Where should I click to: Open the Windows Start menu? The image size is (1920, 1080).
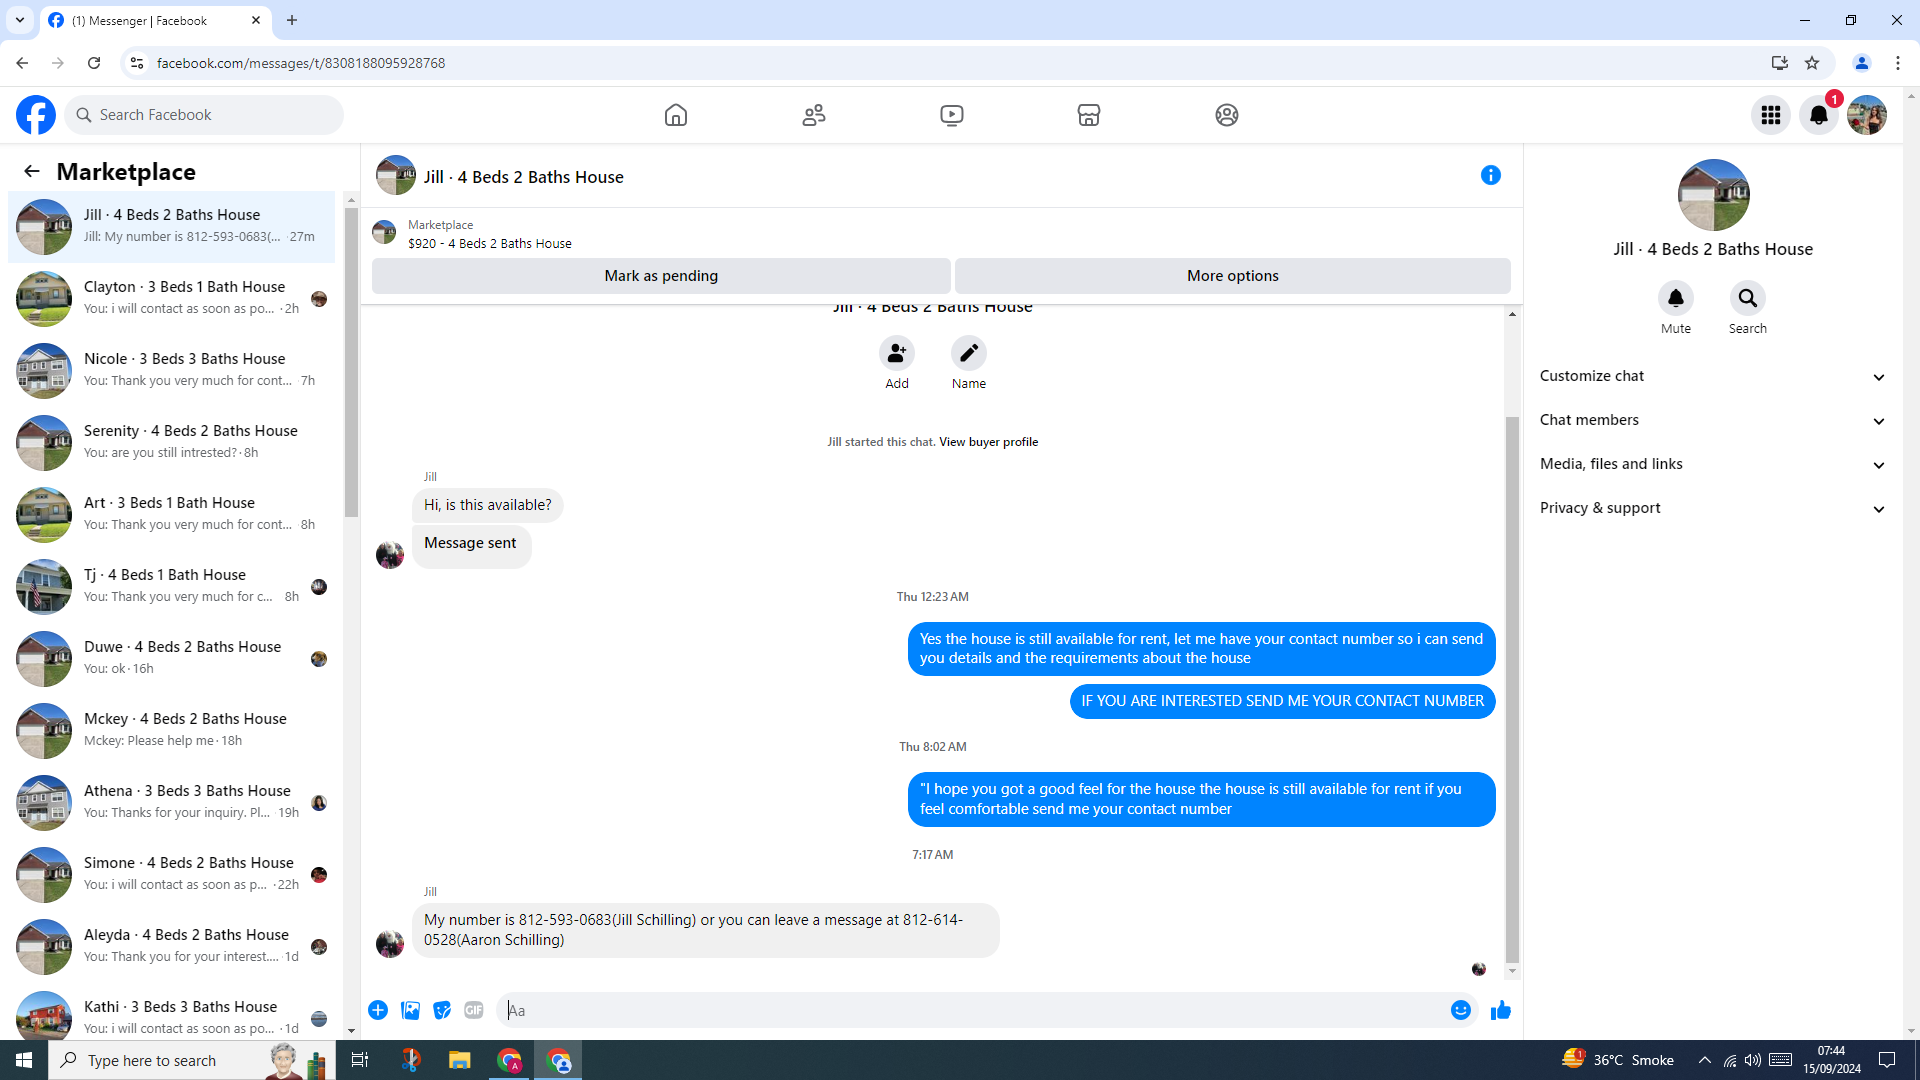pos(24,1060)
